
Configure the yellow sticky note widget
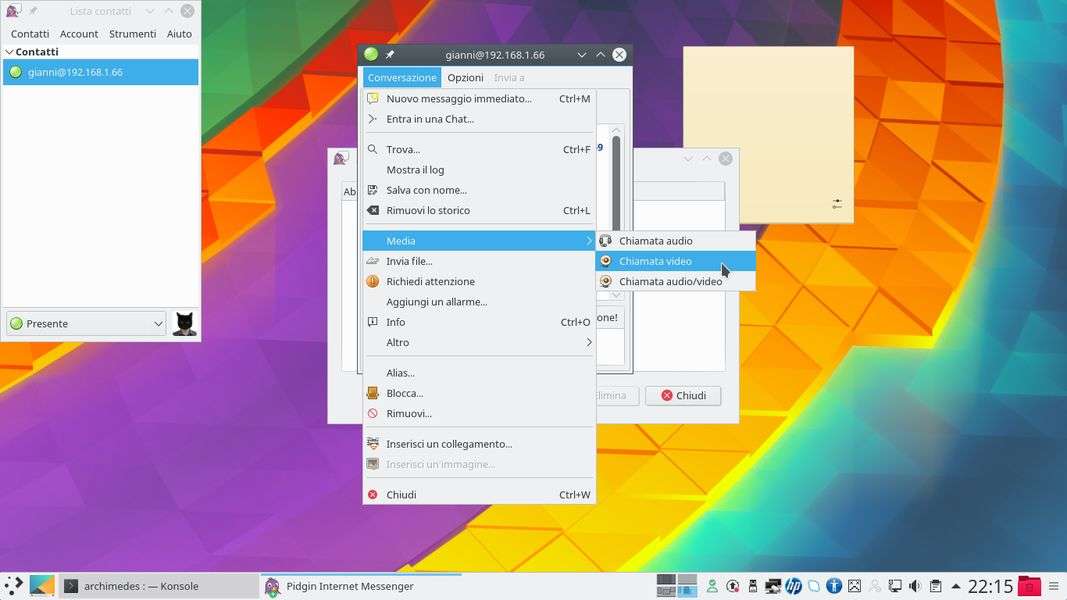click(x=837, y=204)
